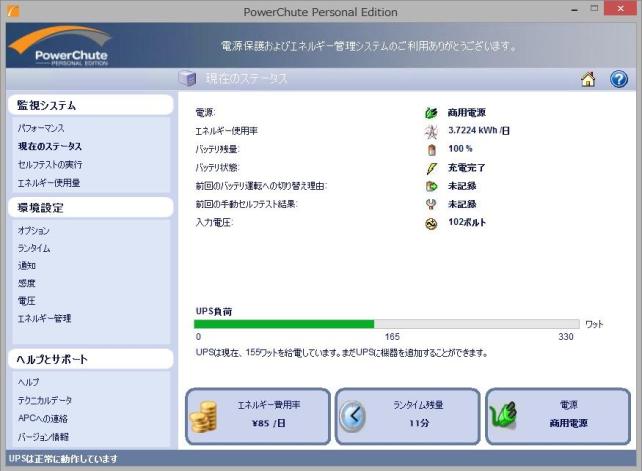Click the status bar UPSは正常に動作しています
Screen dimensions: 642x471
[x=63, y=459]
